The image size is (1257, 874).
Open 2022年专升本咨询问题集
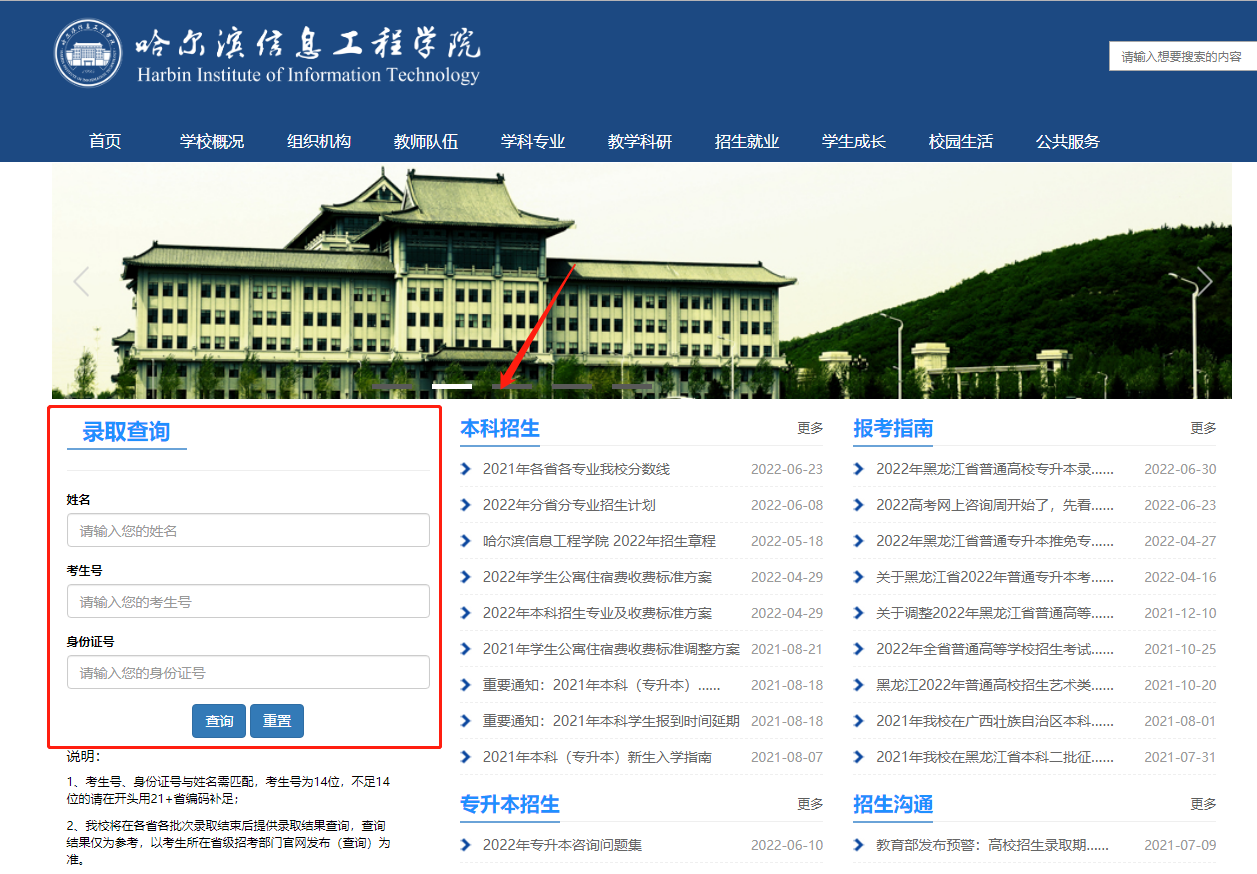[562, 845]
